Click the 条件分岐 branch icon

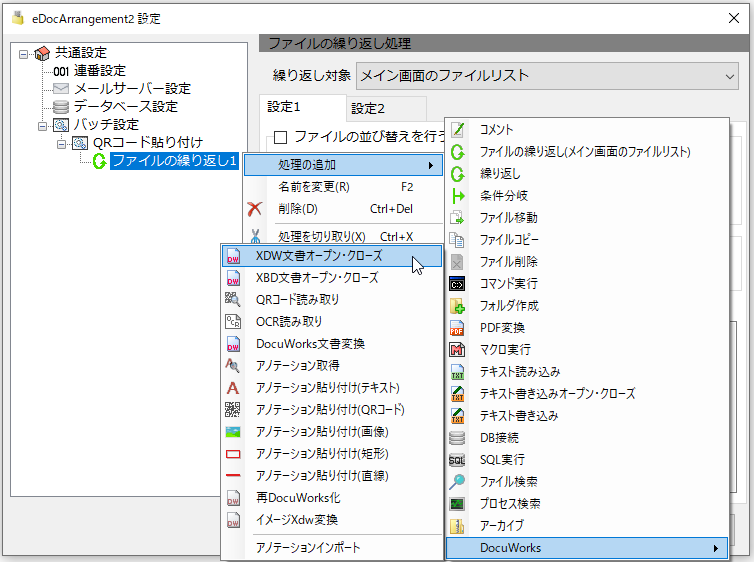tap(457, 196)
